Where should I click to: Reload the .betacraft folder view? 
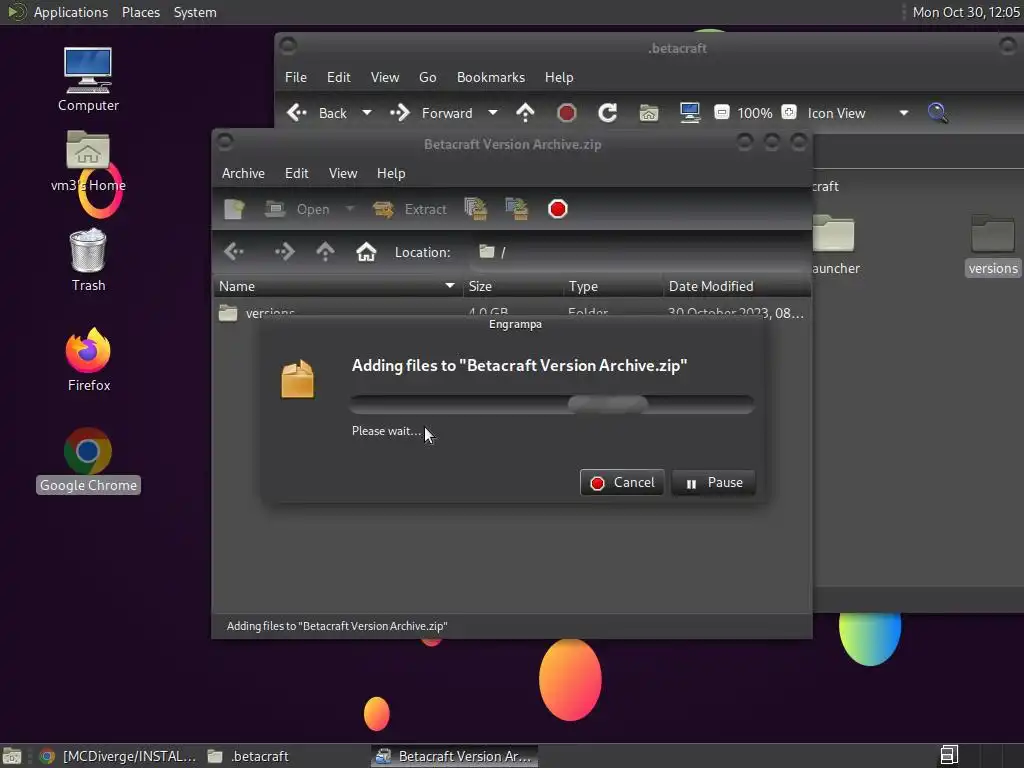coord(607,113)
